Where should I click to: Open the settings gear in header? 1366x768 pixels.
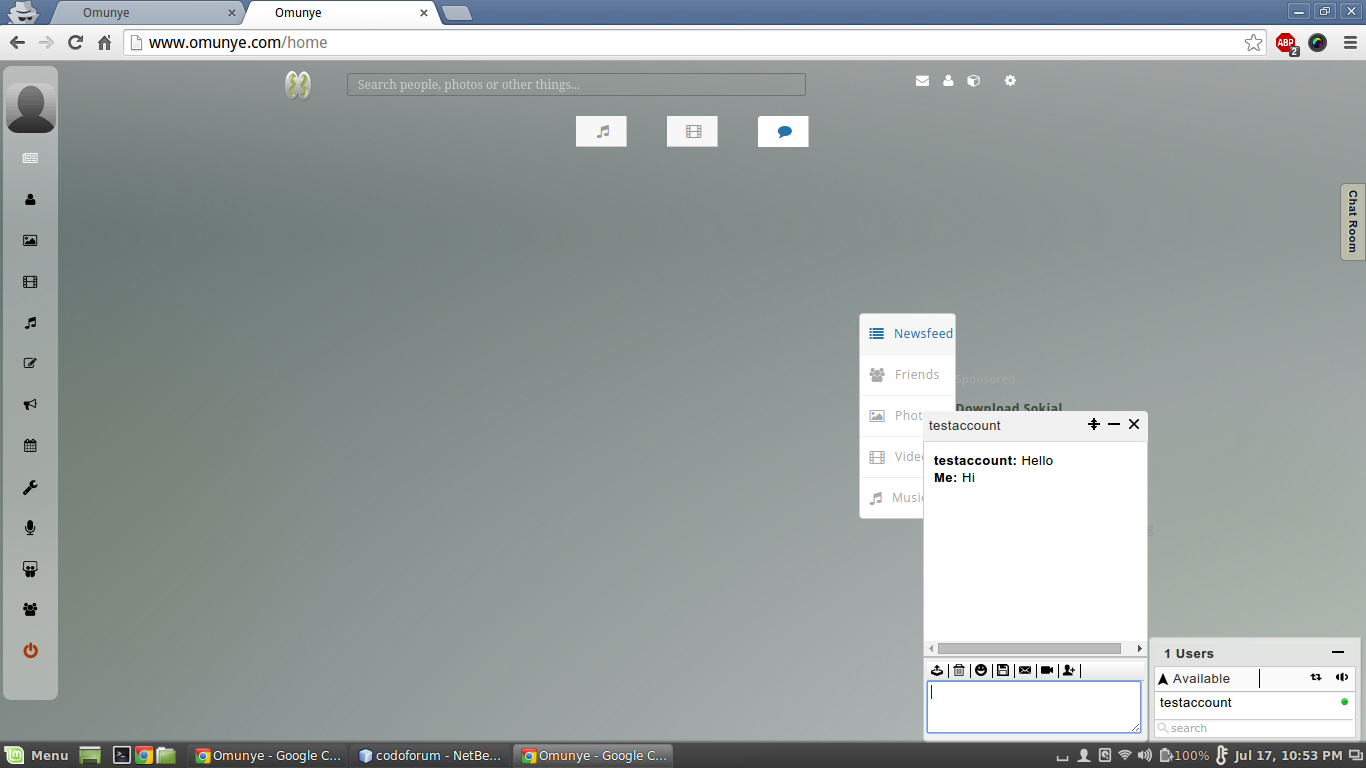(x=1010, y=80)
